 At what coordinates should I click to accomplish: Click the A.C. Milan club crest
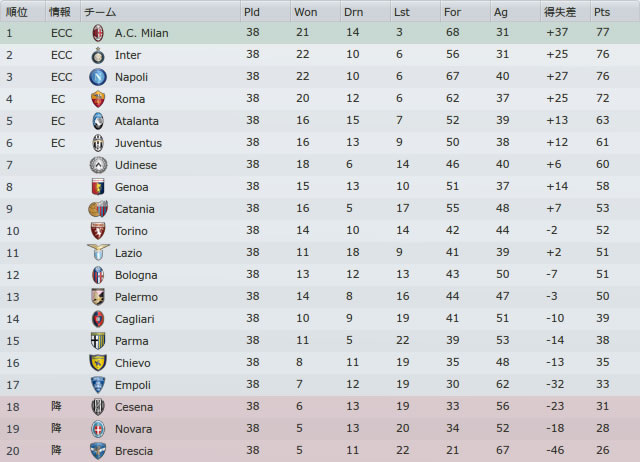click(x=98, y=33)
